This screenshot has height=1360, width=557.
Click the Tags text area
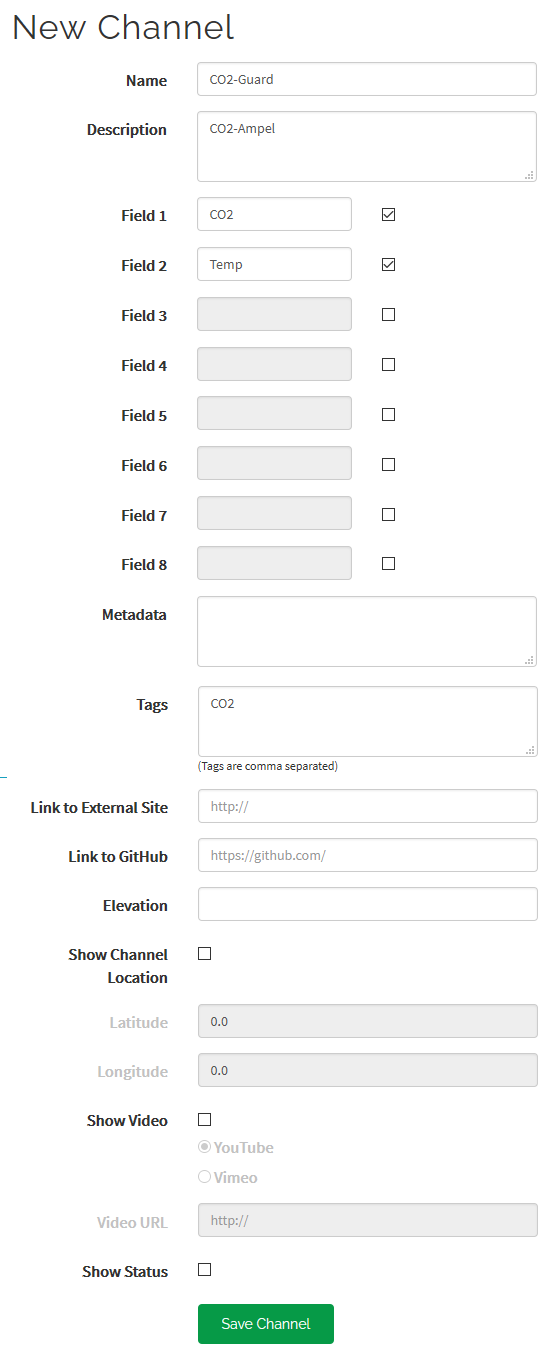[367, 721]
